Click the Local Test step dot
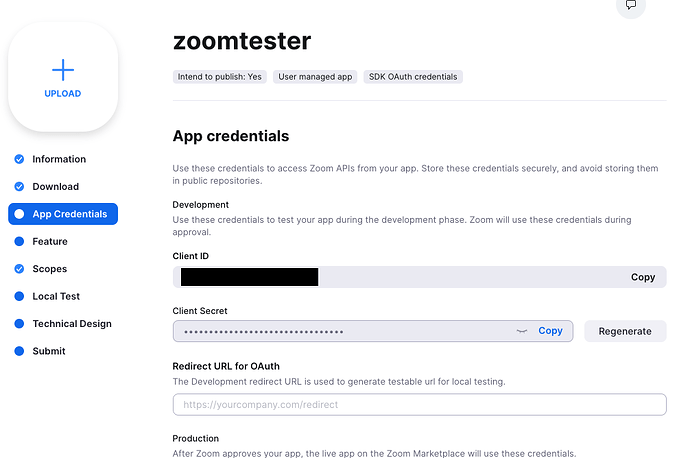The width and height of the screenshot is (690, 458). pos(18,296)
